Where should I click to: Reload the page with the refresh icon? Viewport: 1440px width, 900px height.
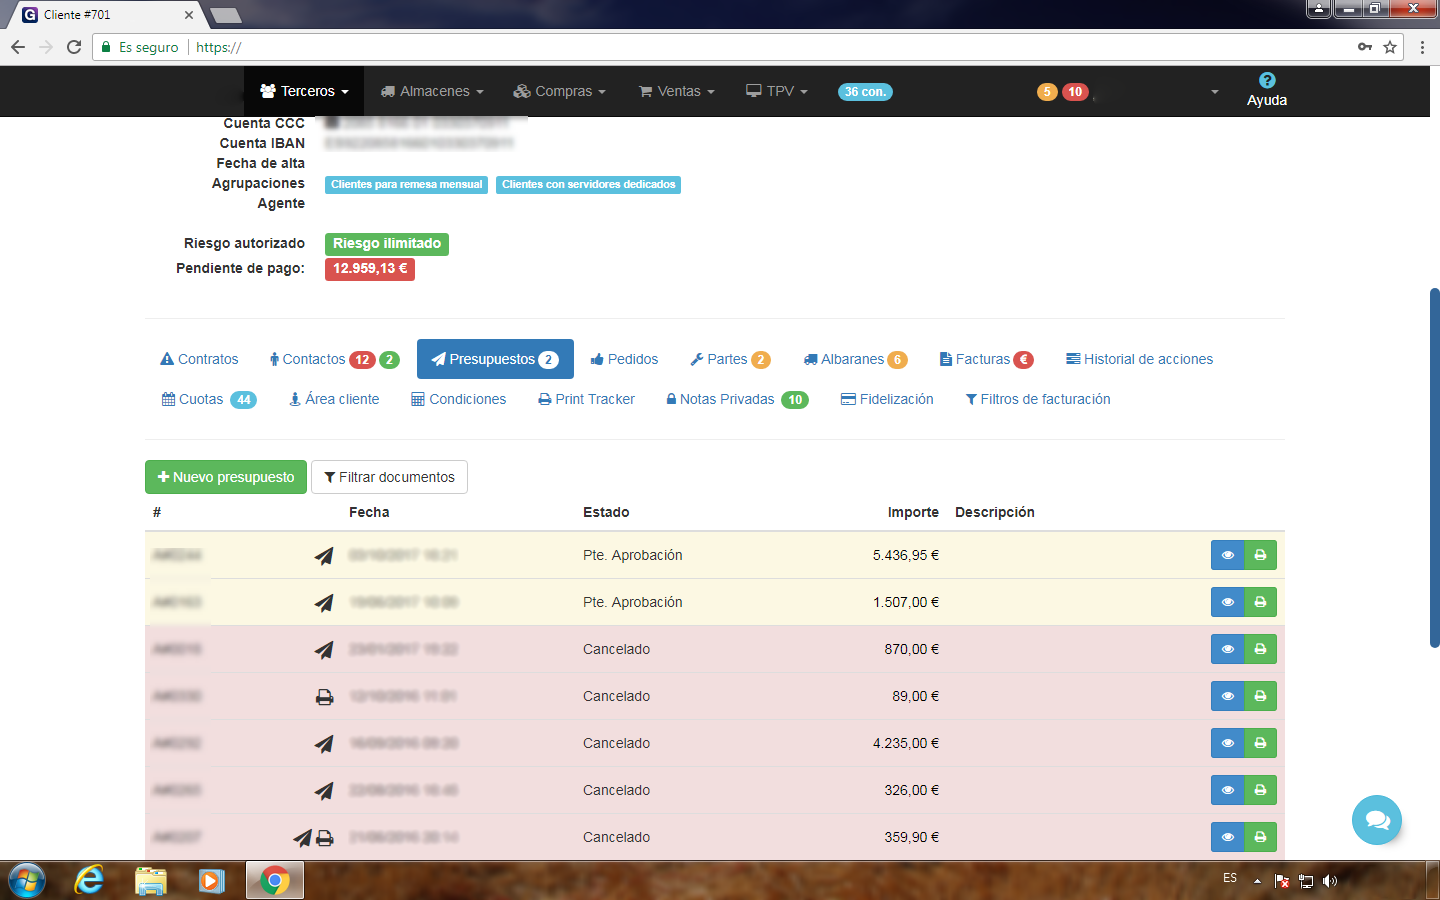pyautogui.click(x=74, y=47)
